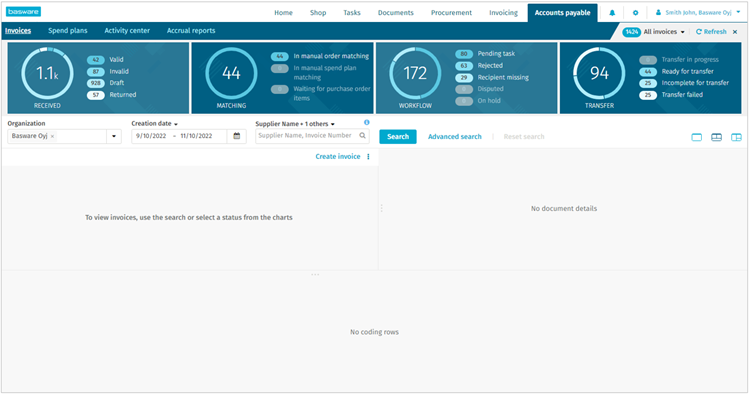
Task: Expand the Organization dropdown arrow
Action: 114,136
